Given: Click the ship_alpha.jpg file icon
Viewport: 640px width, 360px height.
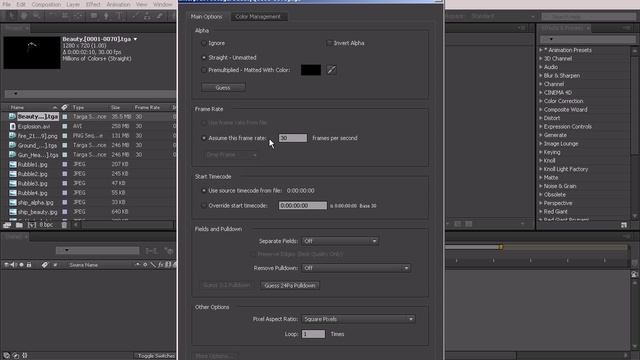Looking at the screenshot, I should [13, 202].
